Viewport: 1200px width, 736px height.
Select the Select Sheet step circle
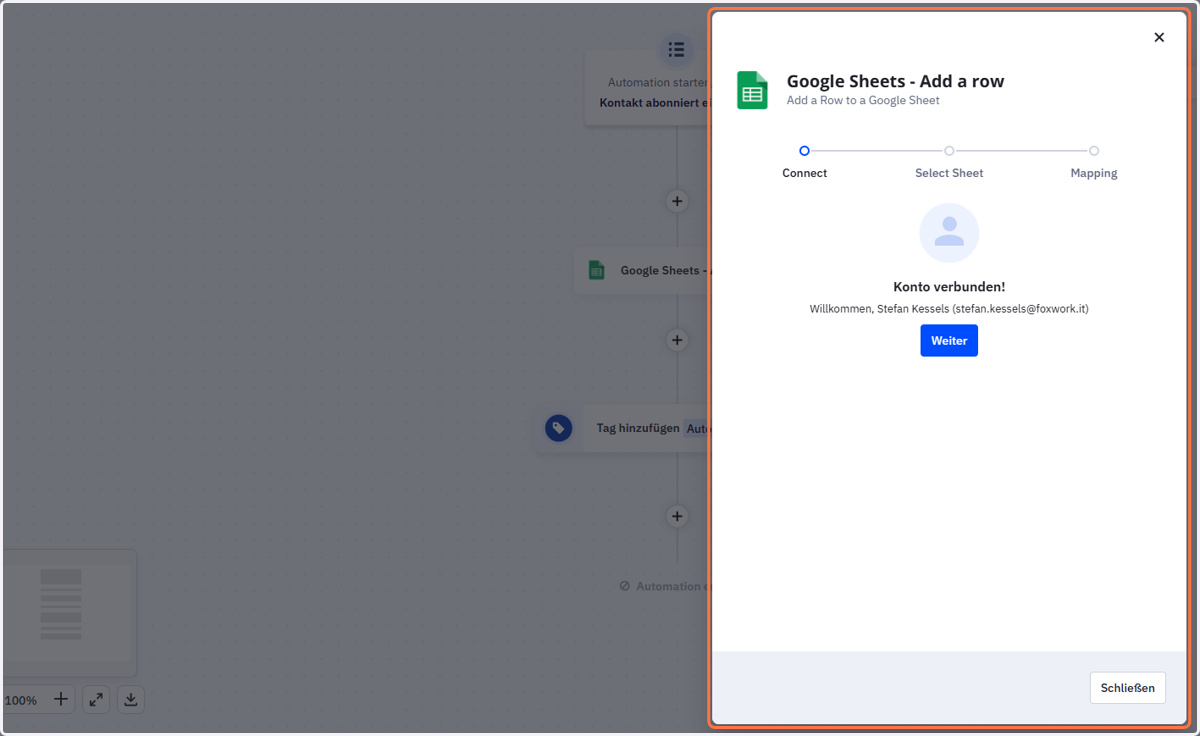pos(949,151)
